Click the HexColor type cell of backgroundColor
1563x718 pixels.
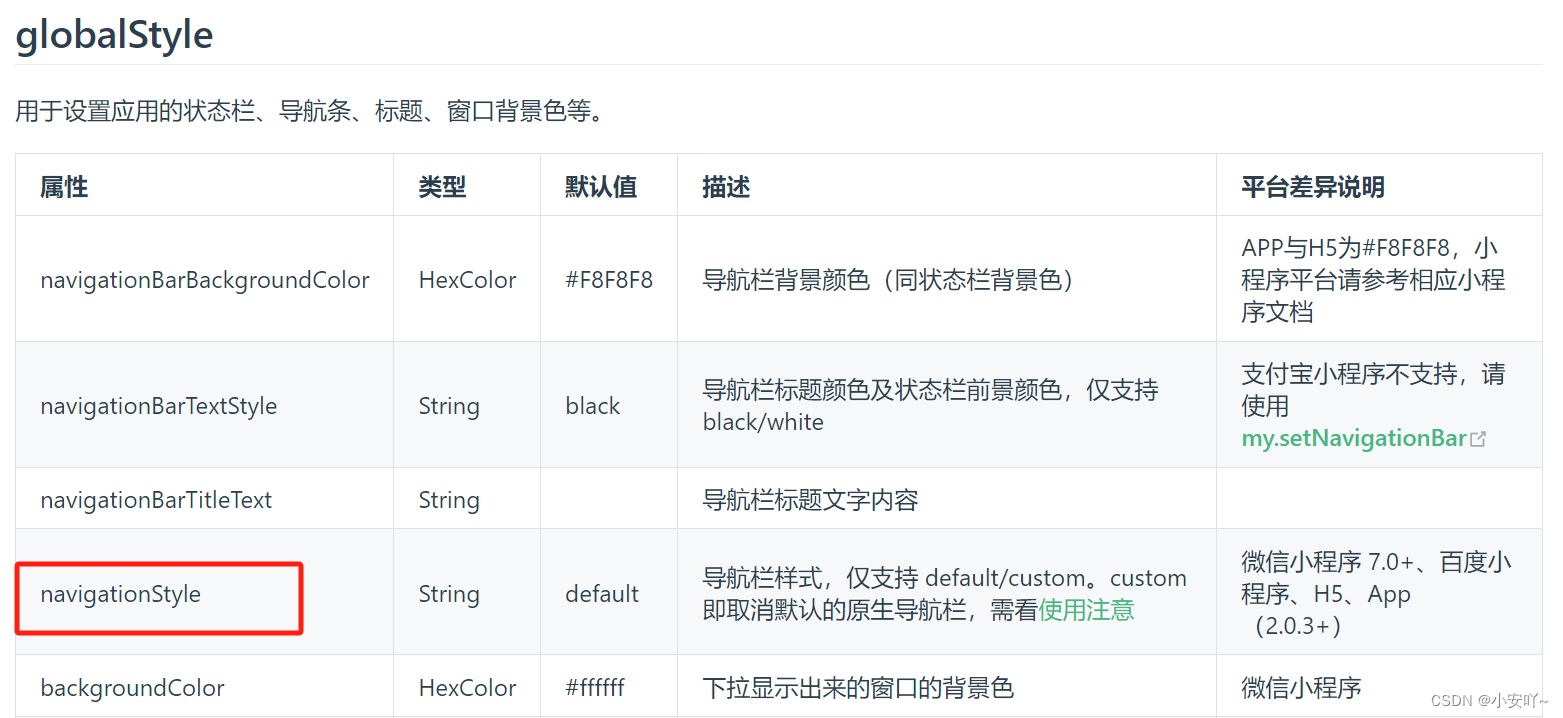click(x=468, y=687)
